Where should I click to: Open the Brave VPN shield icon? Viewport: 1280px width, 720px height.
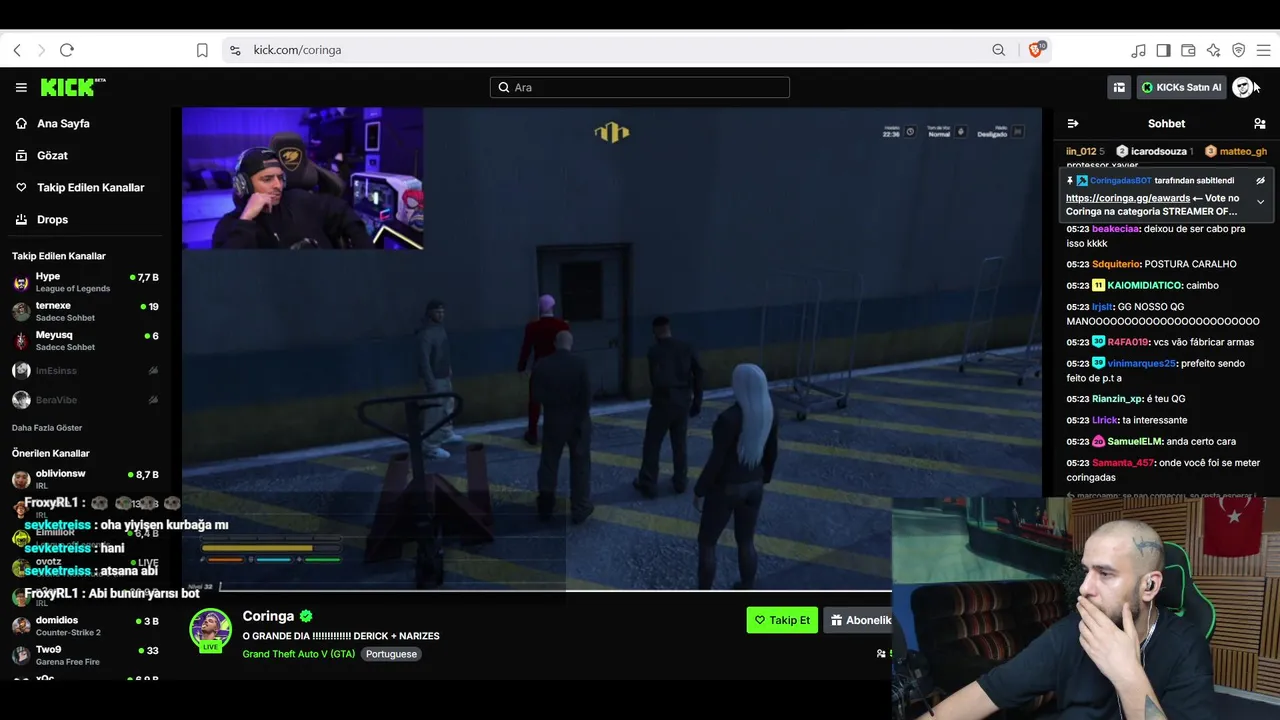point(1238,50)
